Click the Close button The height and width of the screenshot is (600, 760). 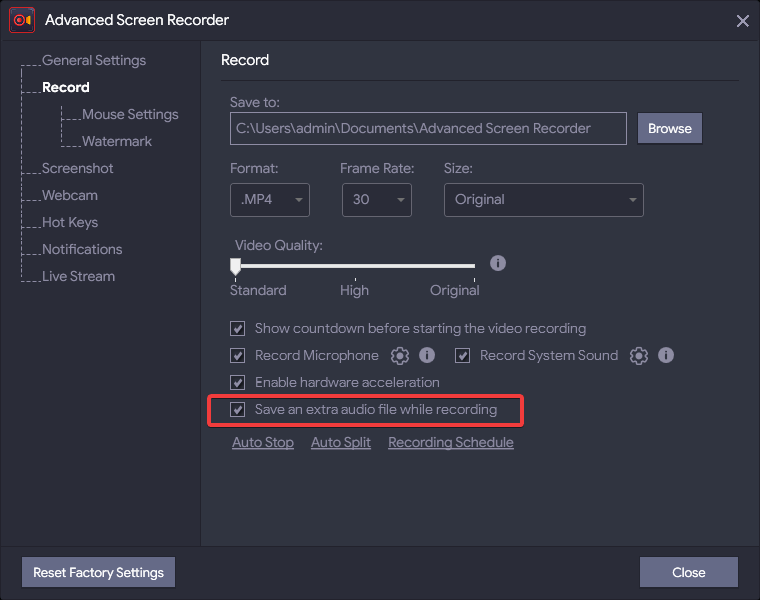coord(689,572)
